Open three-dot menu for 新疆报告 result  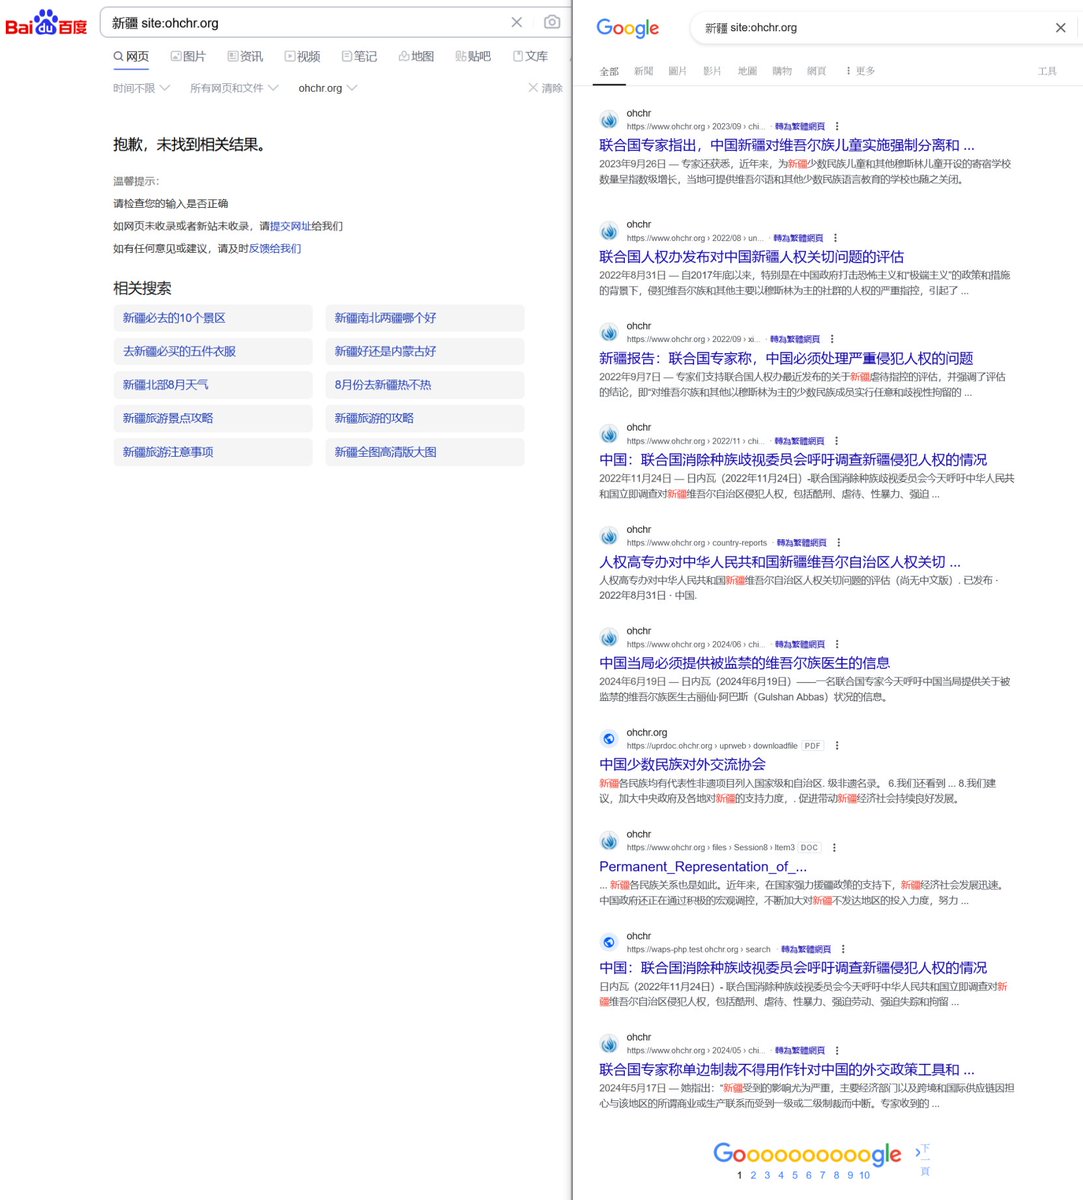[832, 339]
